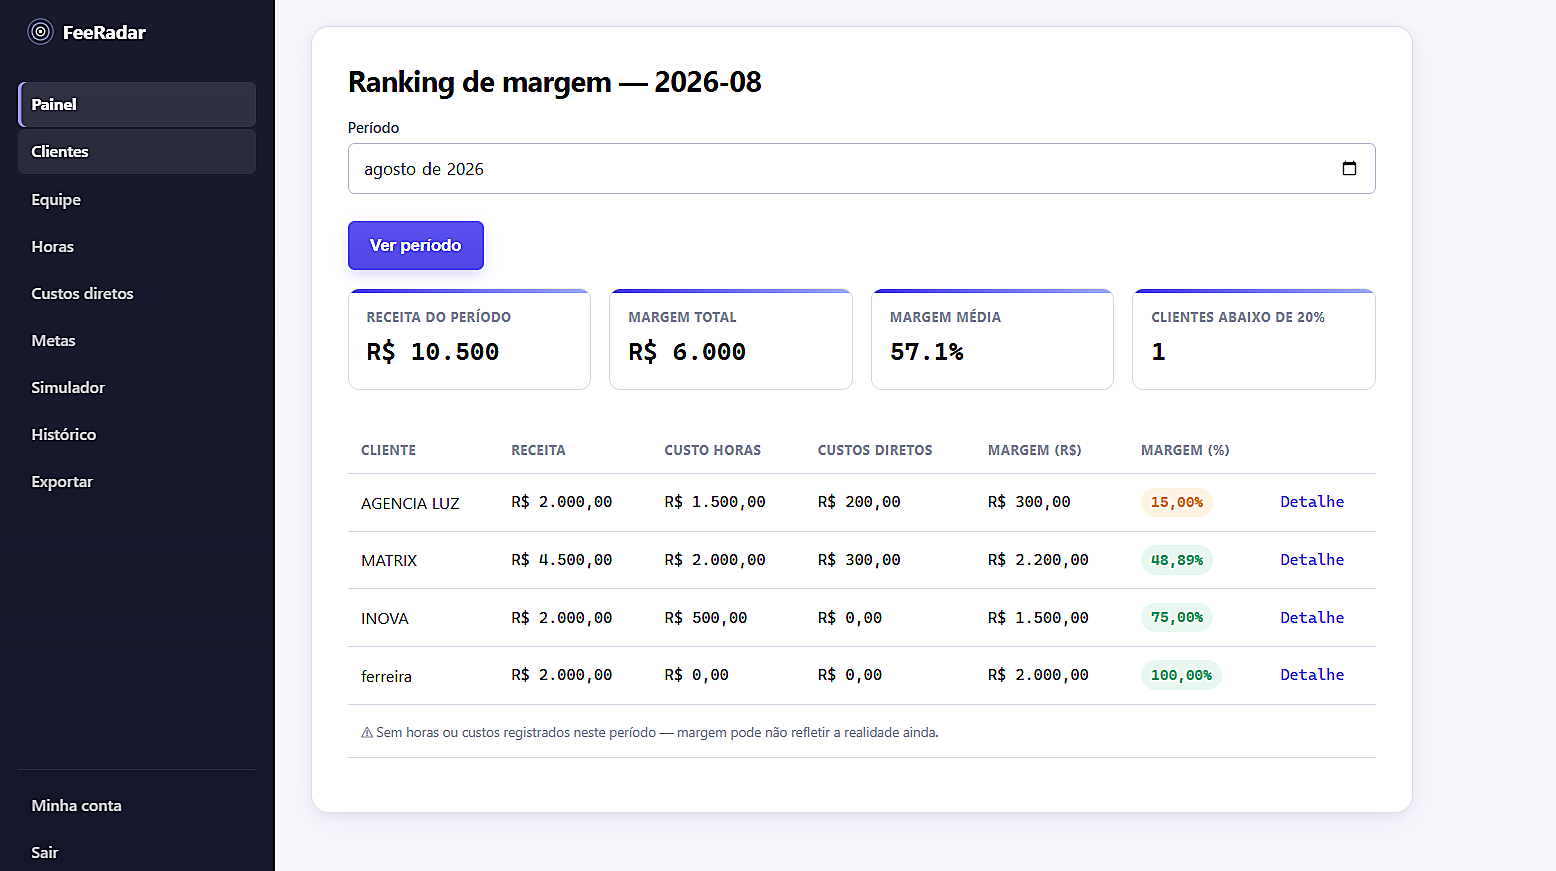Click the 75,00% margin badge
This screenshot has height=871, width=1556.
[x=1176, y=617]
